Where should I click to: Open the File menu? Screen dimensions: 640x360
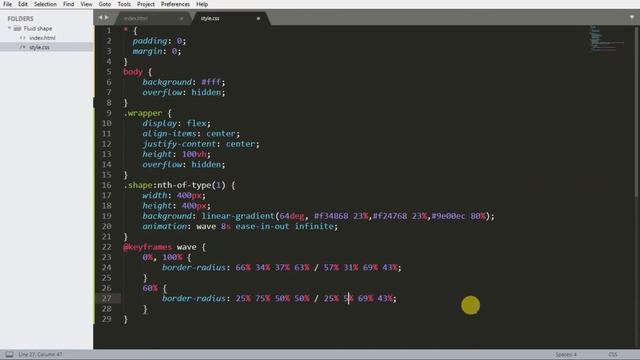pyautogui.click(x=7, y=4)
